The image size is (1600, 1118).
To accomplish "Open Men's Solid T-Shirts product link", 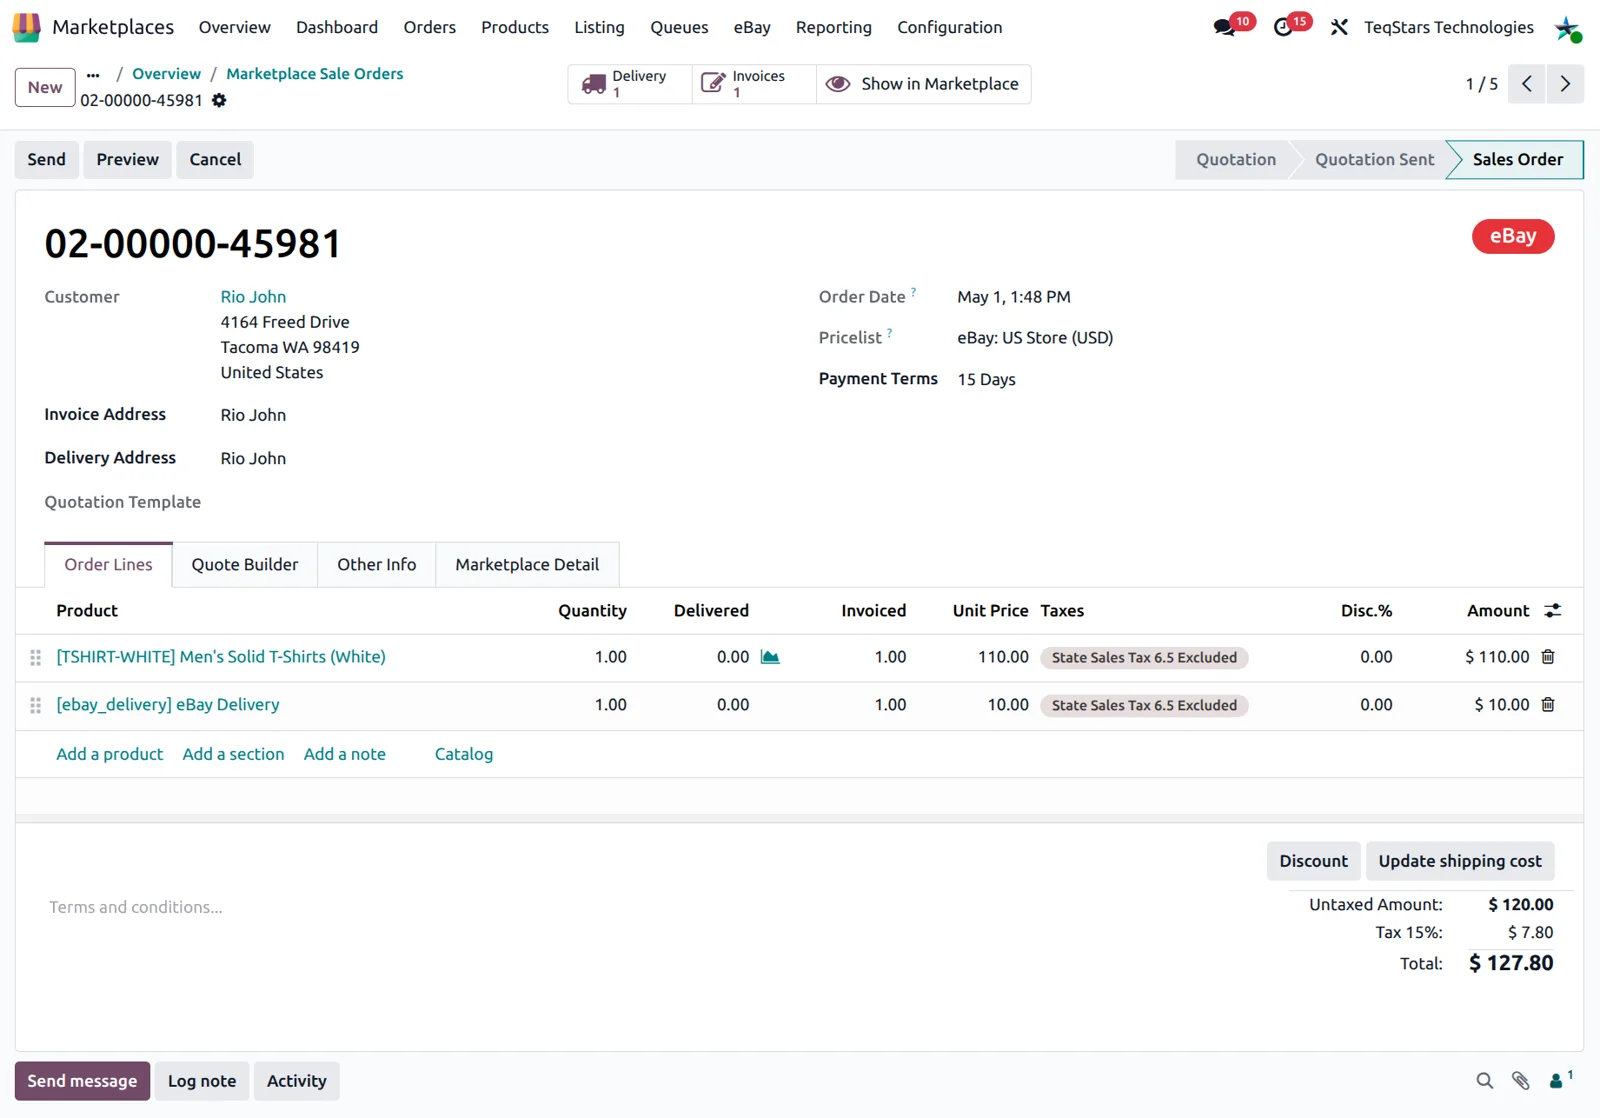I will (221, 657).
